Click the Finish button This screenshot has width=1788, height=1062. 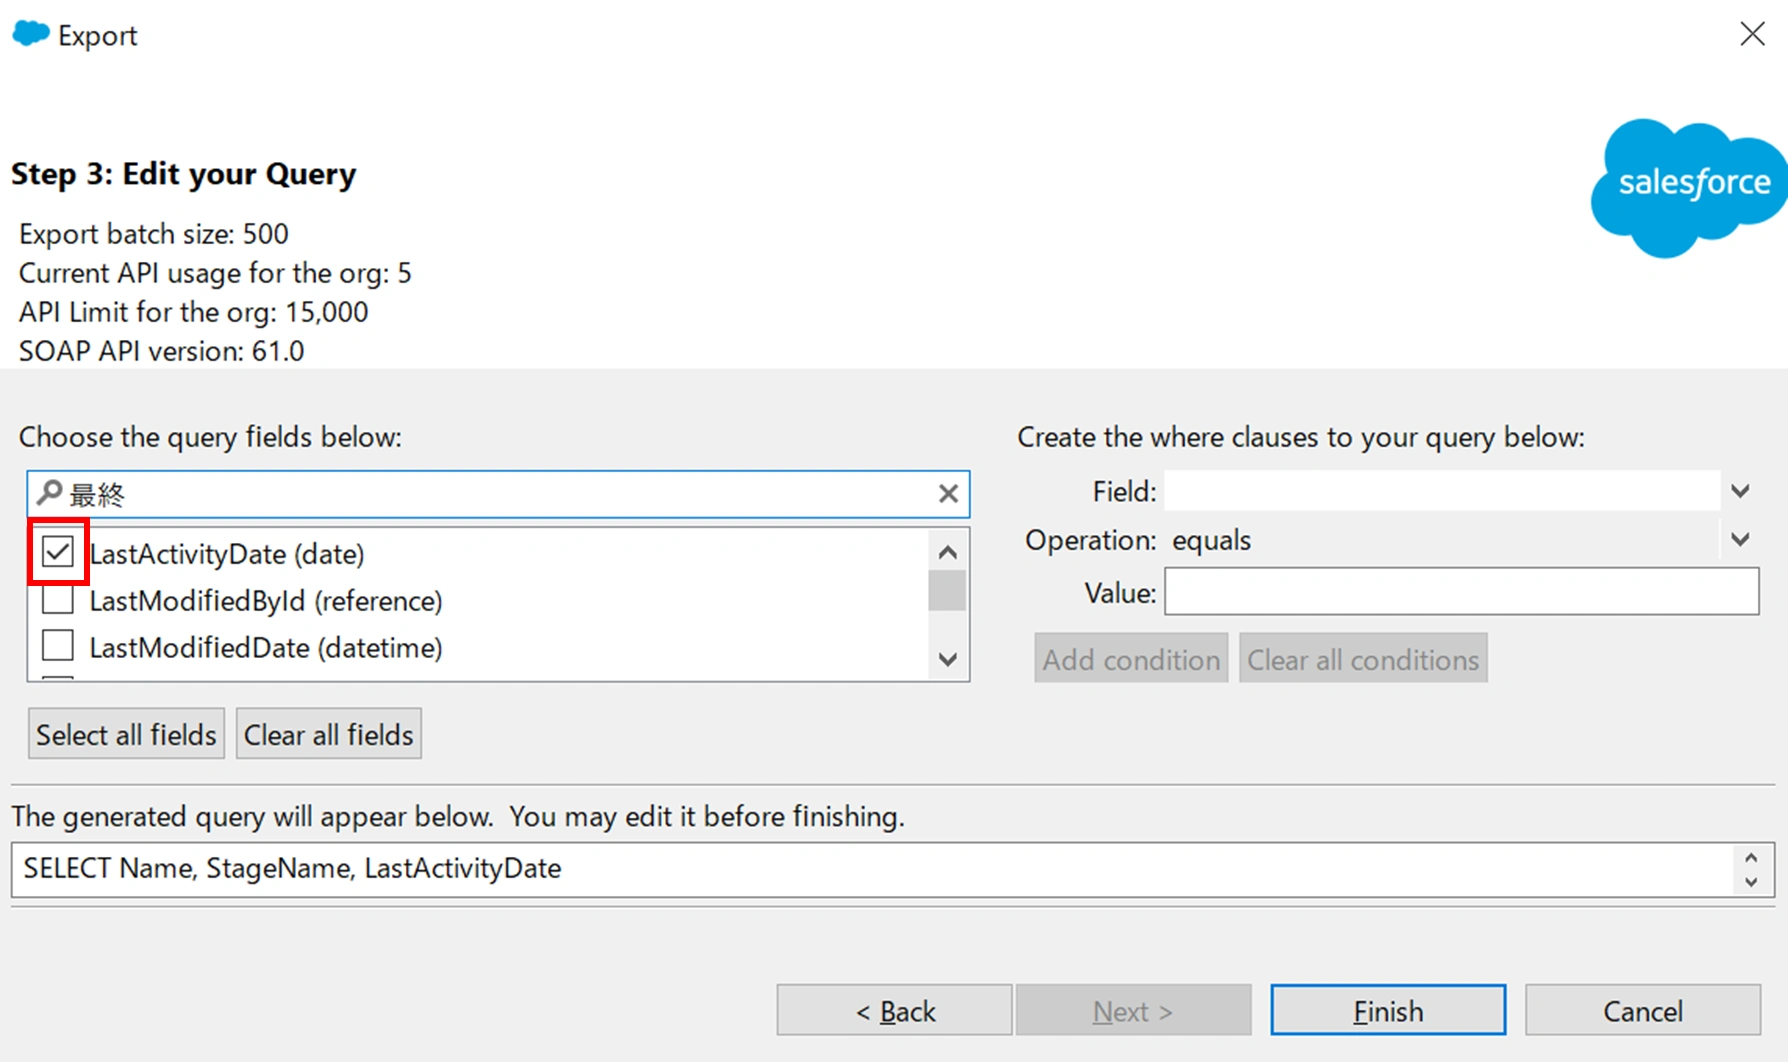coord(1388,1010)
